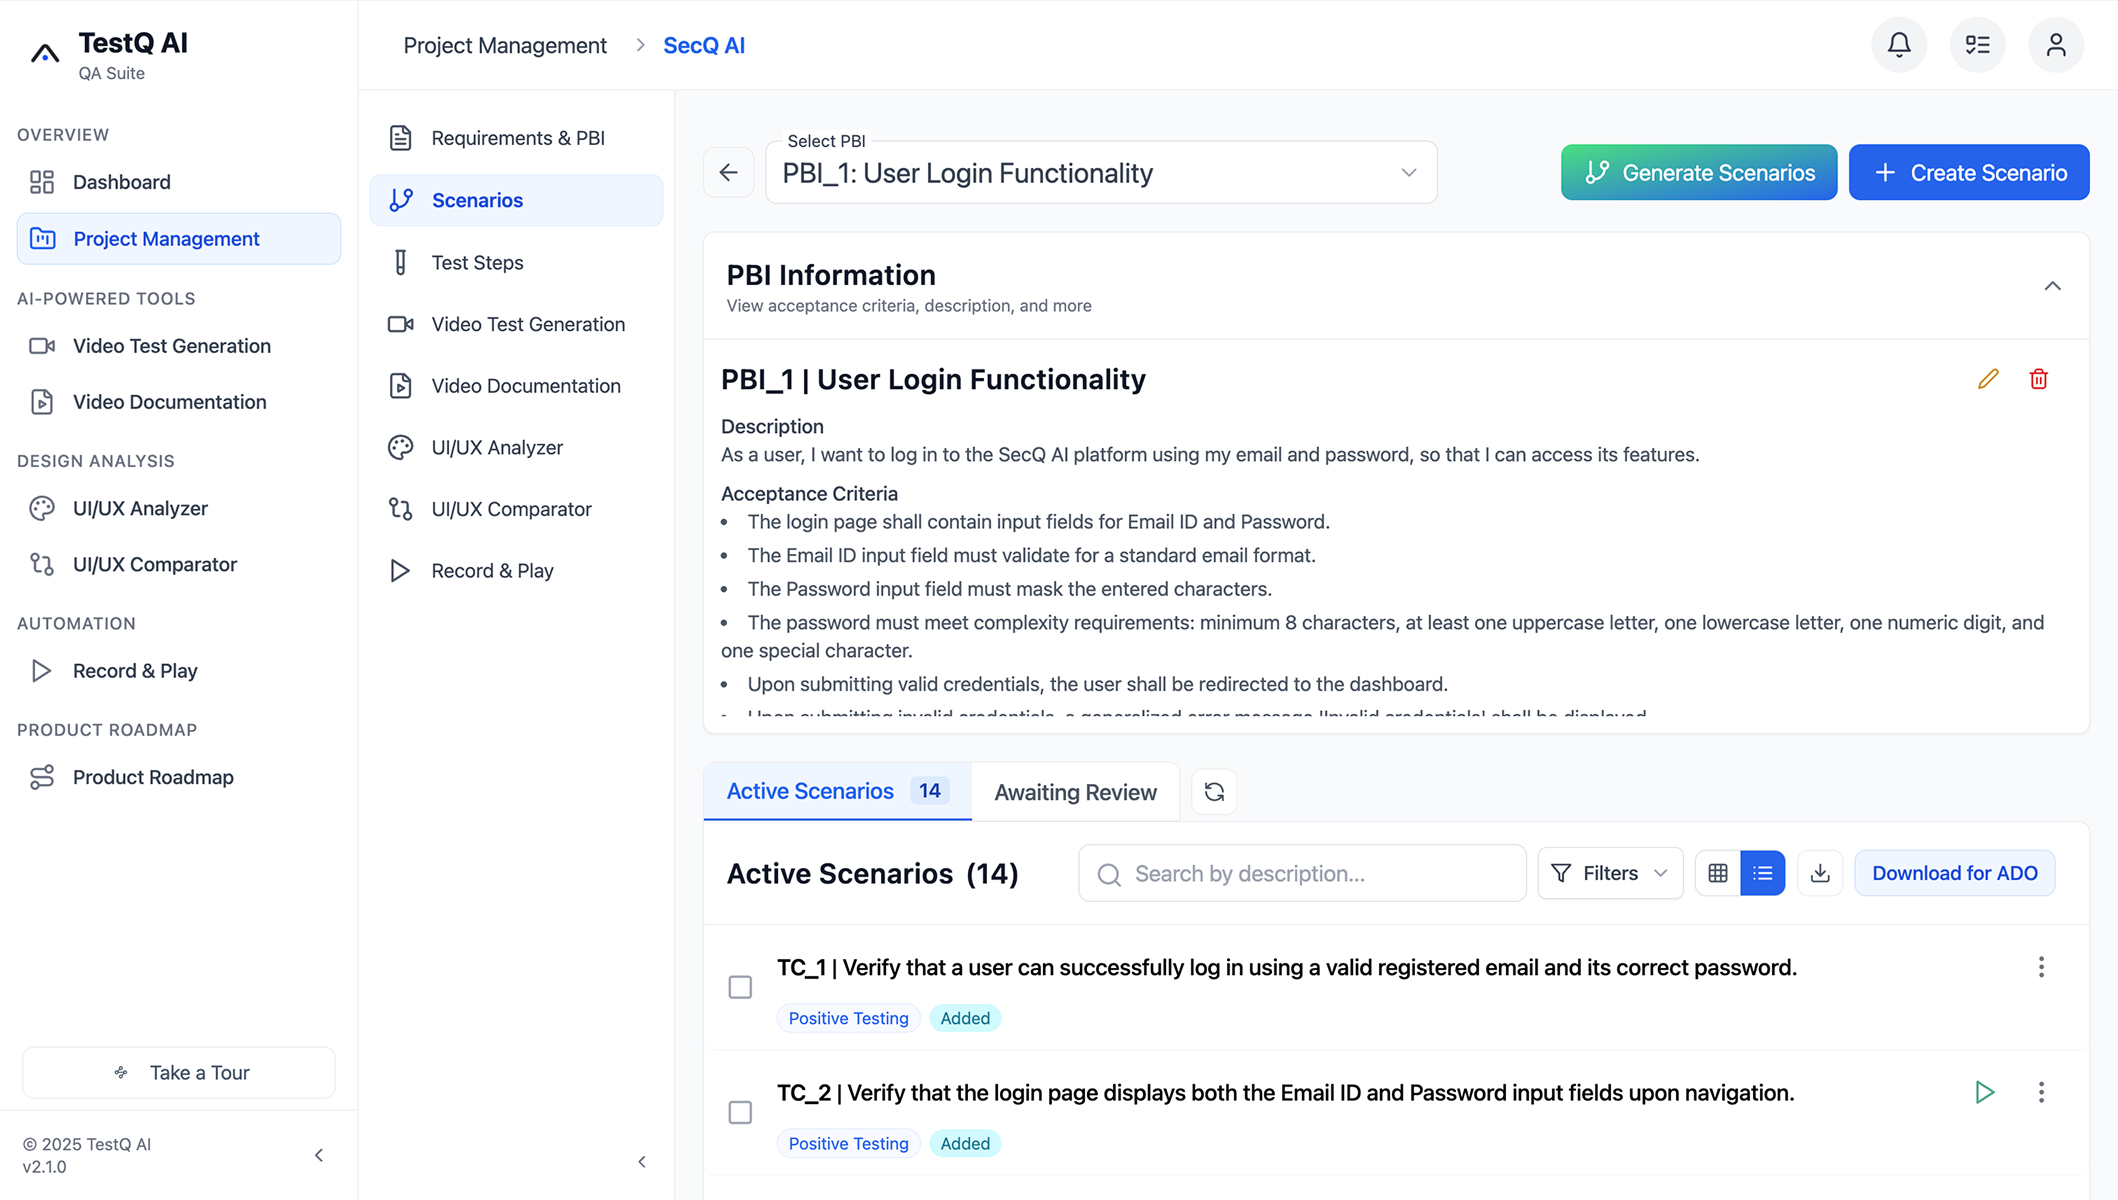Collapse the PBI Information section
2118x1200 pixels.
click(2052, 286)
